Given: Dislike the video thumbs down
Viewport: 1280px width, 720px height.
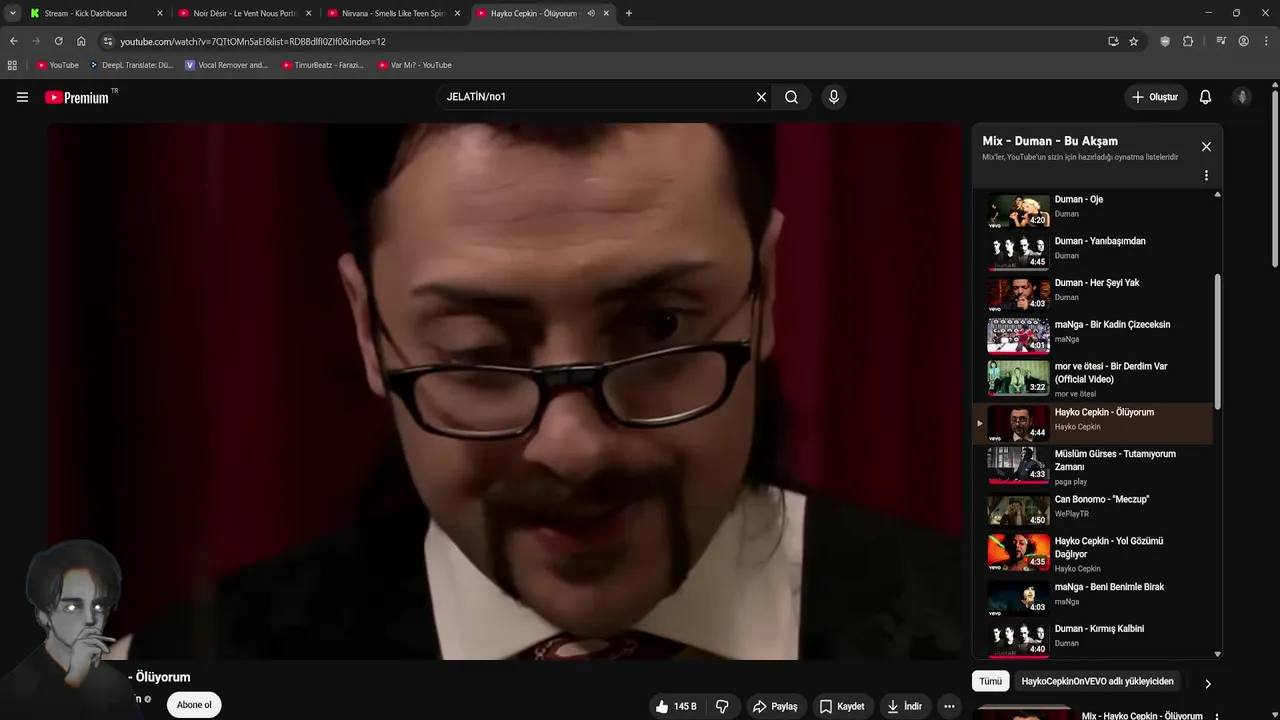Looking at the screenshot, I should [x=722, y=706].
